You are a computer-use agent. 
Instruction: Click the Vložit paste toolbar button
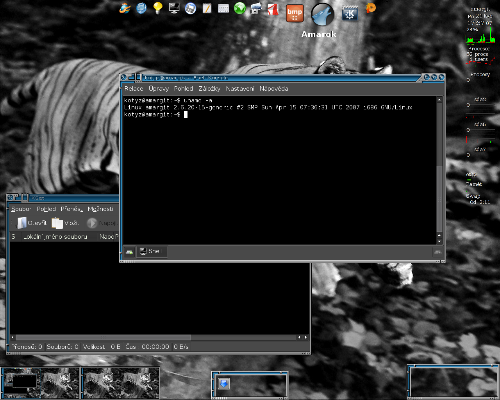(65, 223)
